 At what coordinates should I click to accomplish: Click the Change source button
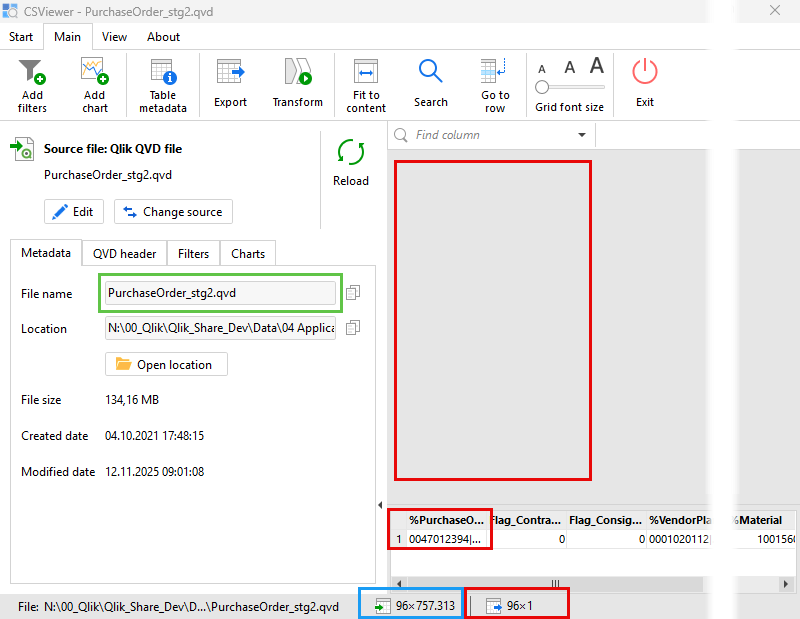click(173, 212)
